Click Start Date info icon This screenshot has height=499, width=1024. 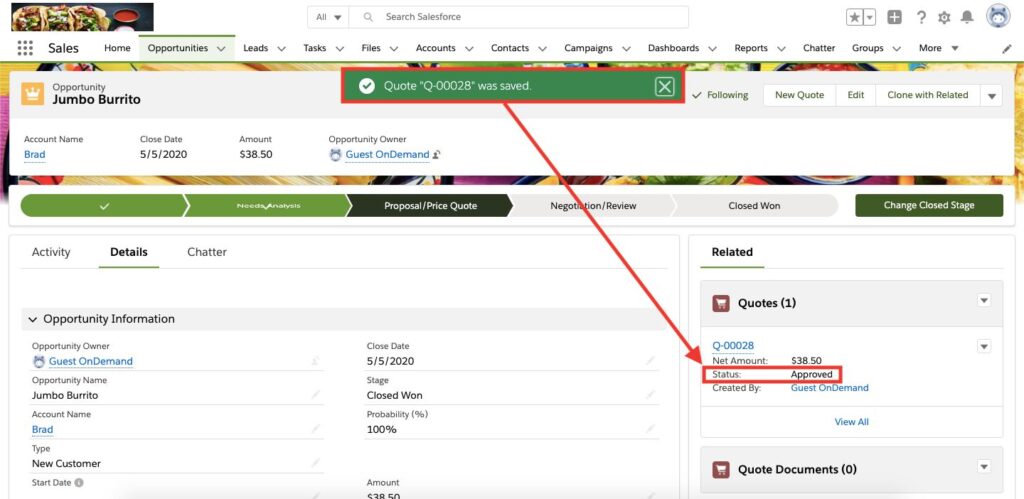(79, 483)
